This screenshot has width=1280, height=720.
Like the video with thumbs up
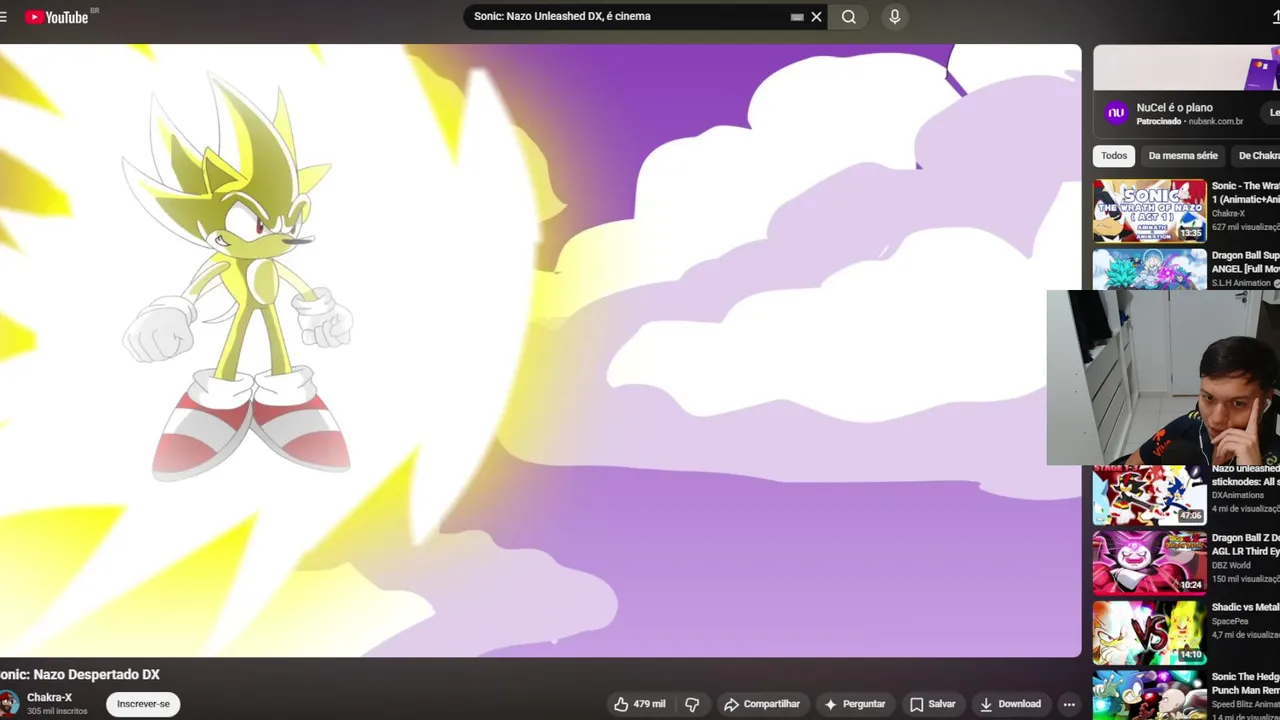point(640,704)
